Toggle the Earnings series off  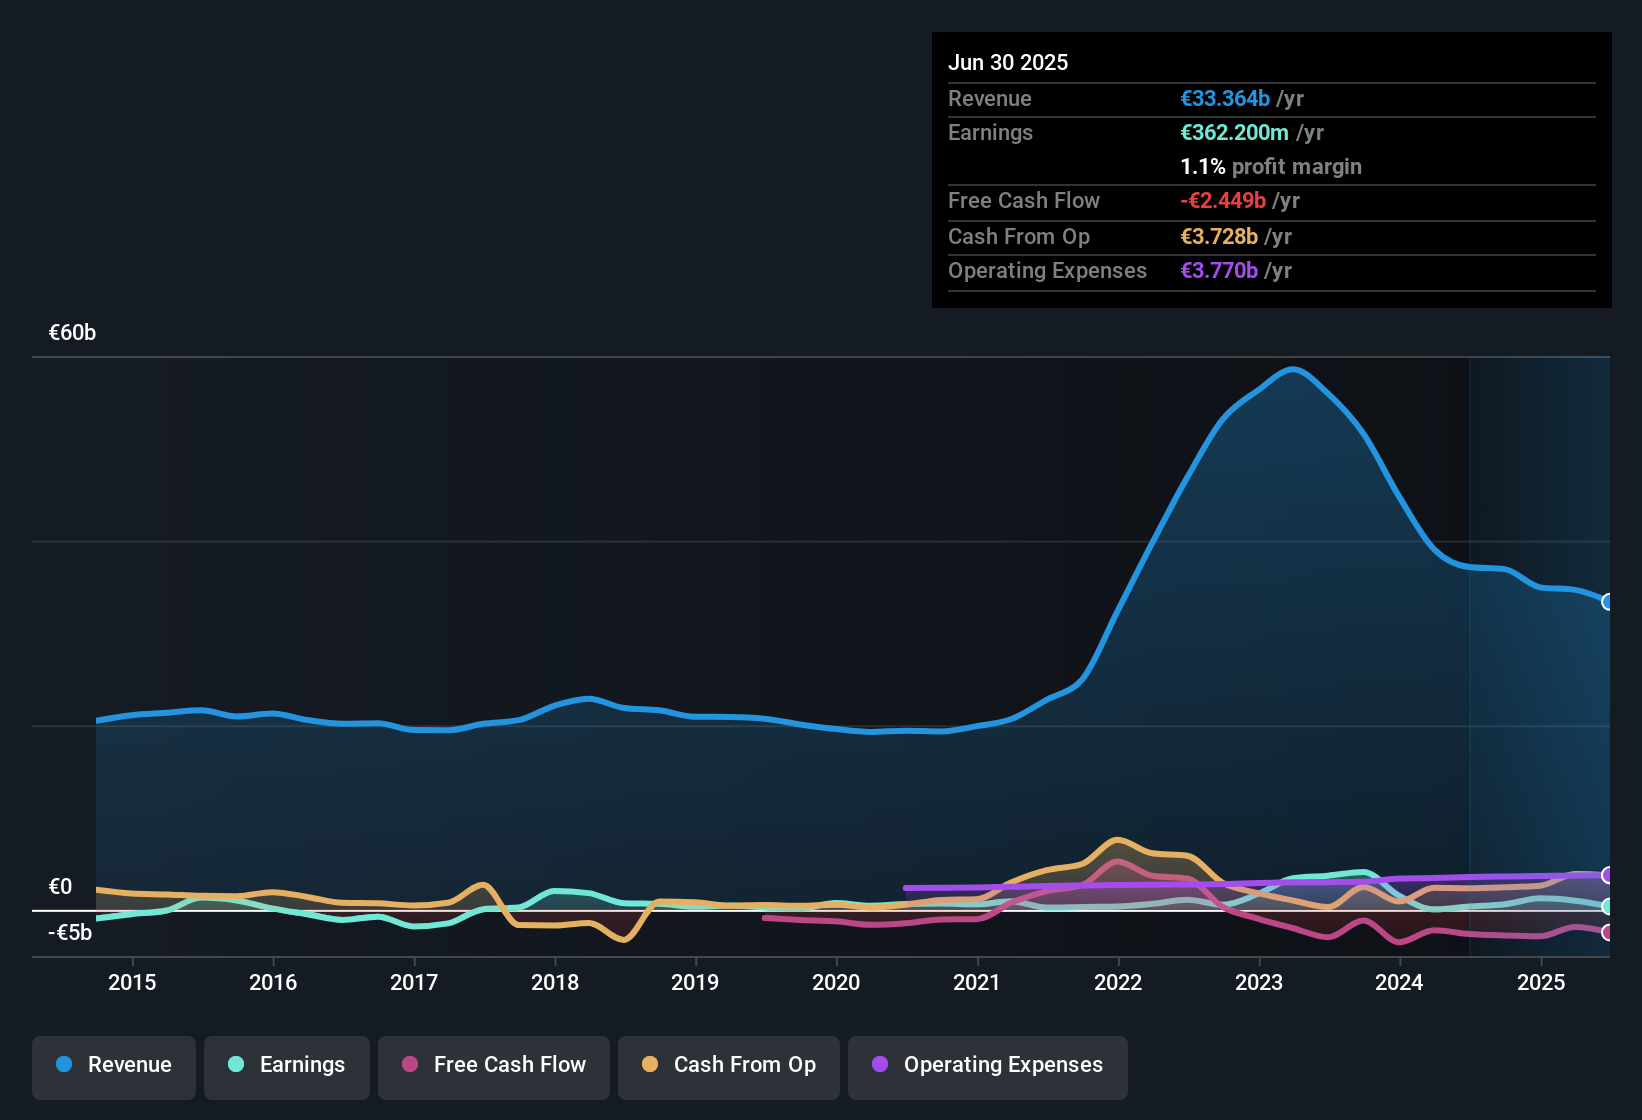(x=287, y=1065)
